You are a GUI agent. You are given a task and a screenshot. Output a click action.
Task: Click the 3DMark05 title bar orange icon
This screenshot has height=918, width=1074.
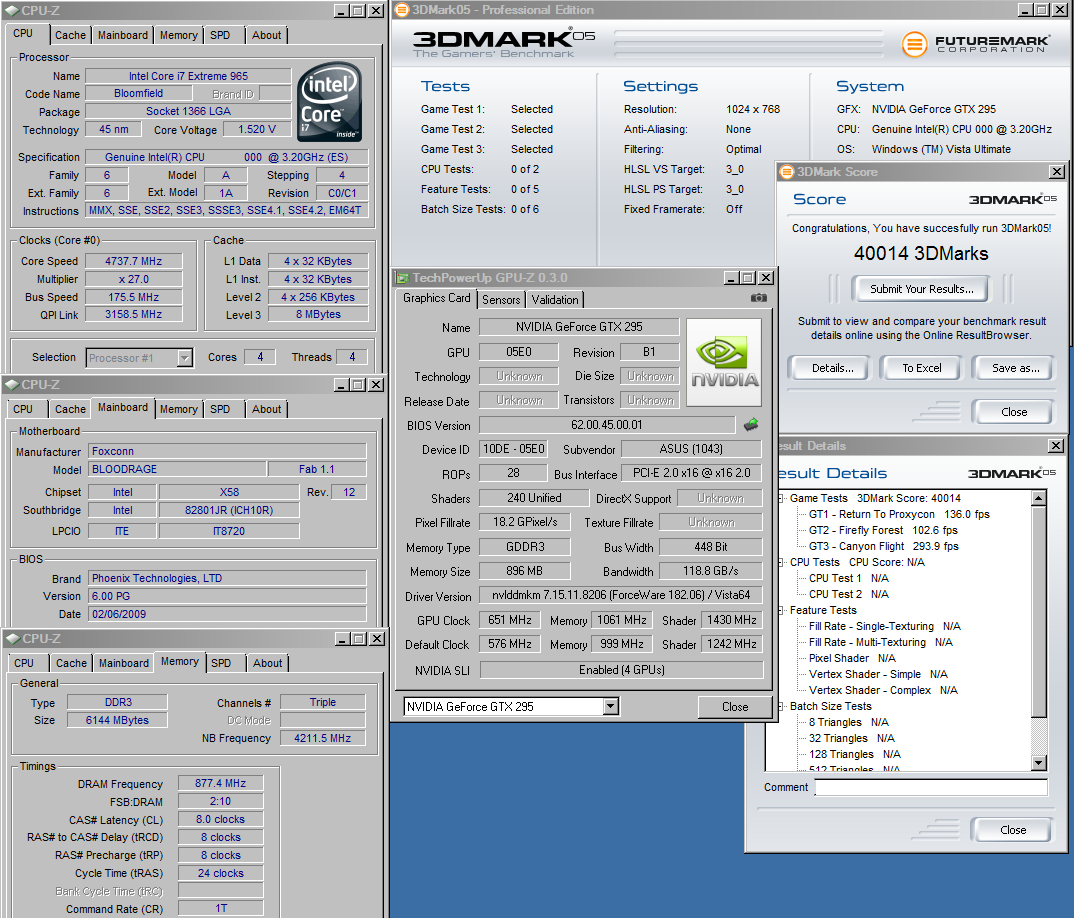click(x=402, y=10)
